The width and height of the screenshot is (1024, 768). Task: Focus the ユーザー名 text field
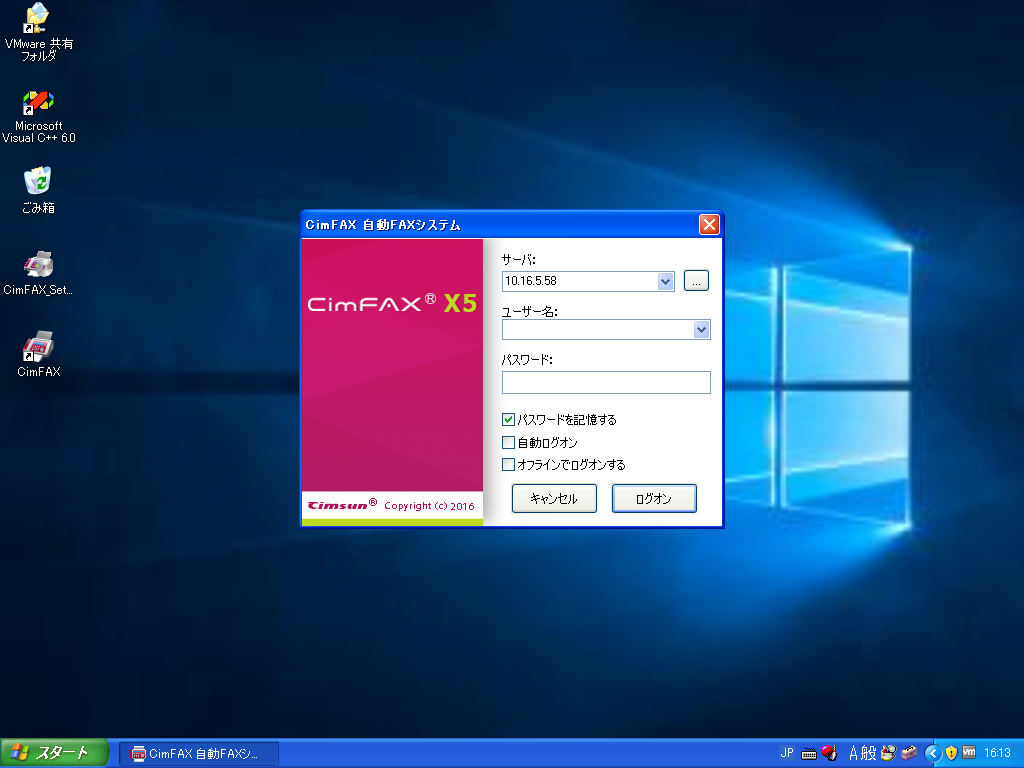tap(598, 330)
